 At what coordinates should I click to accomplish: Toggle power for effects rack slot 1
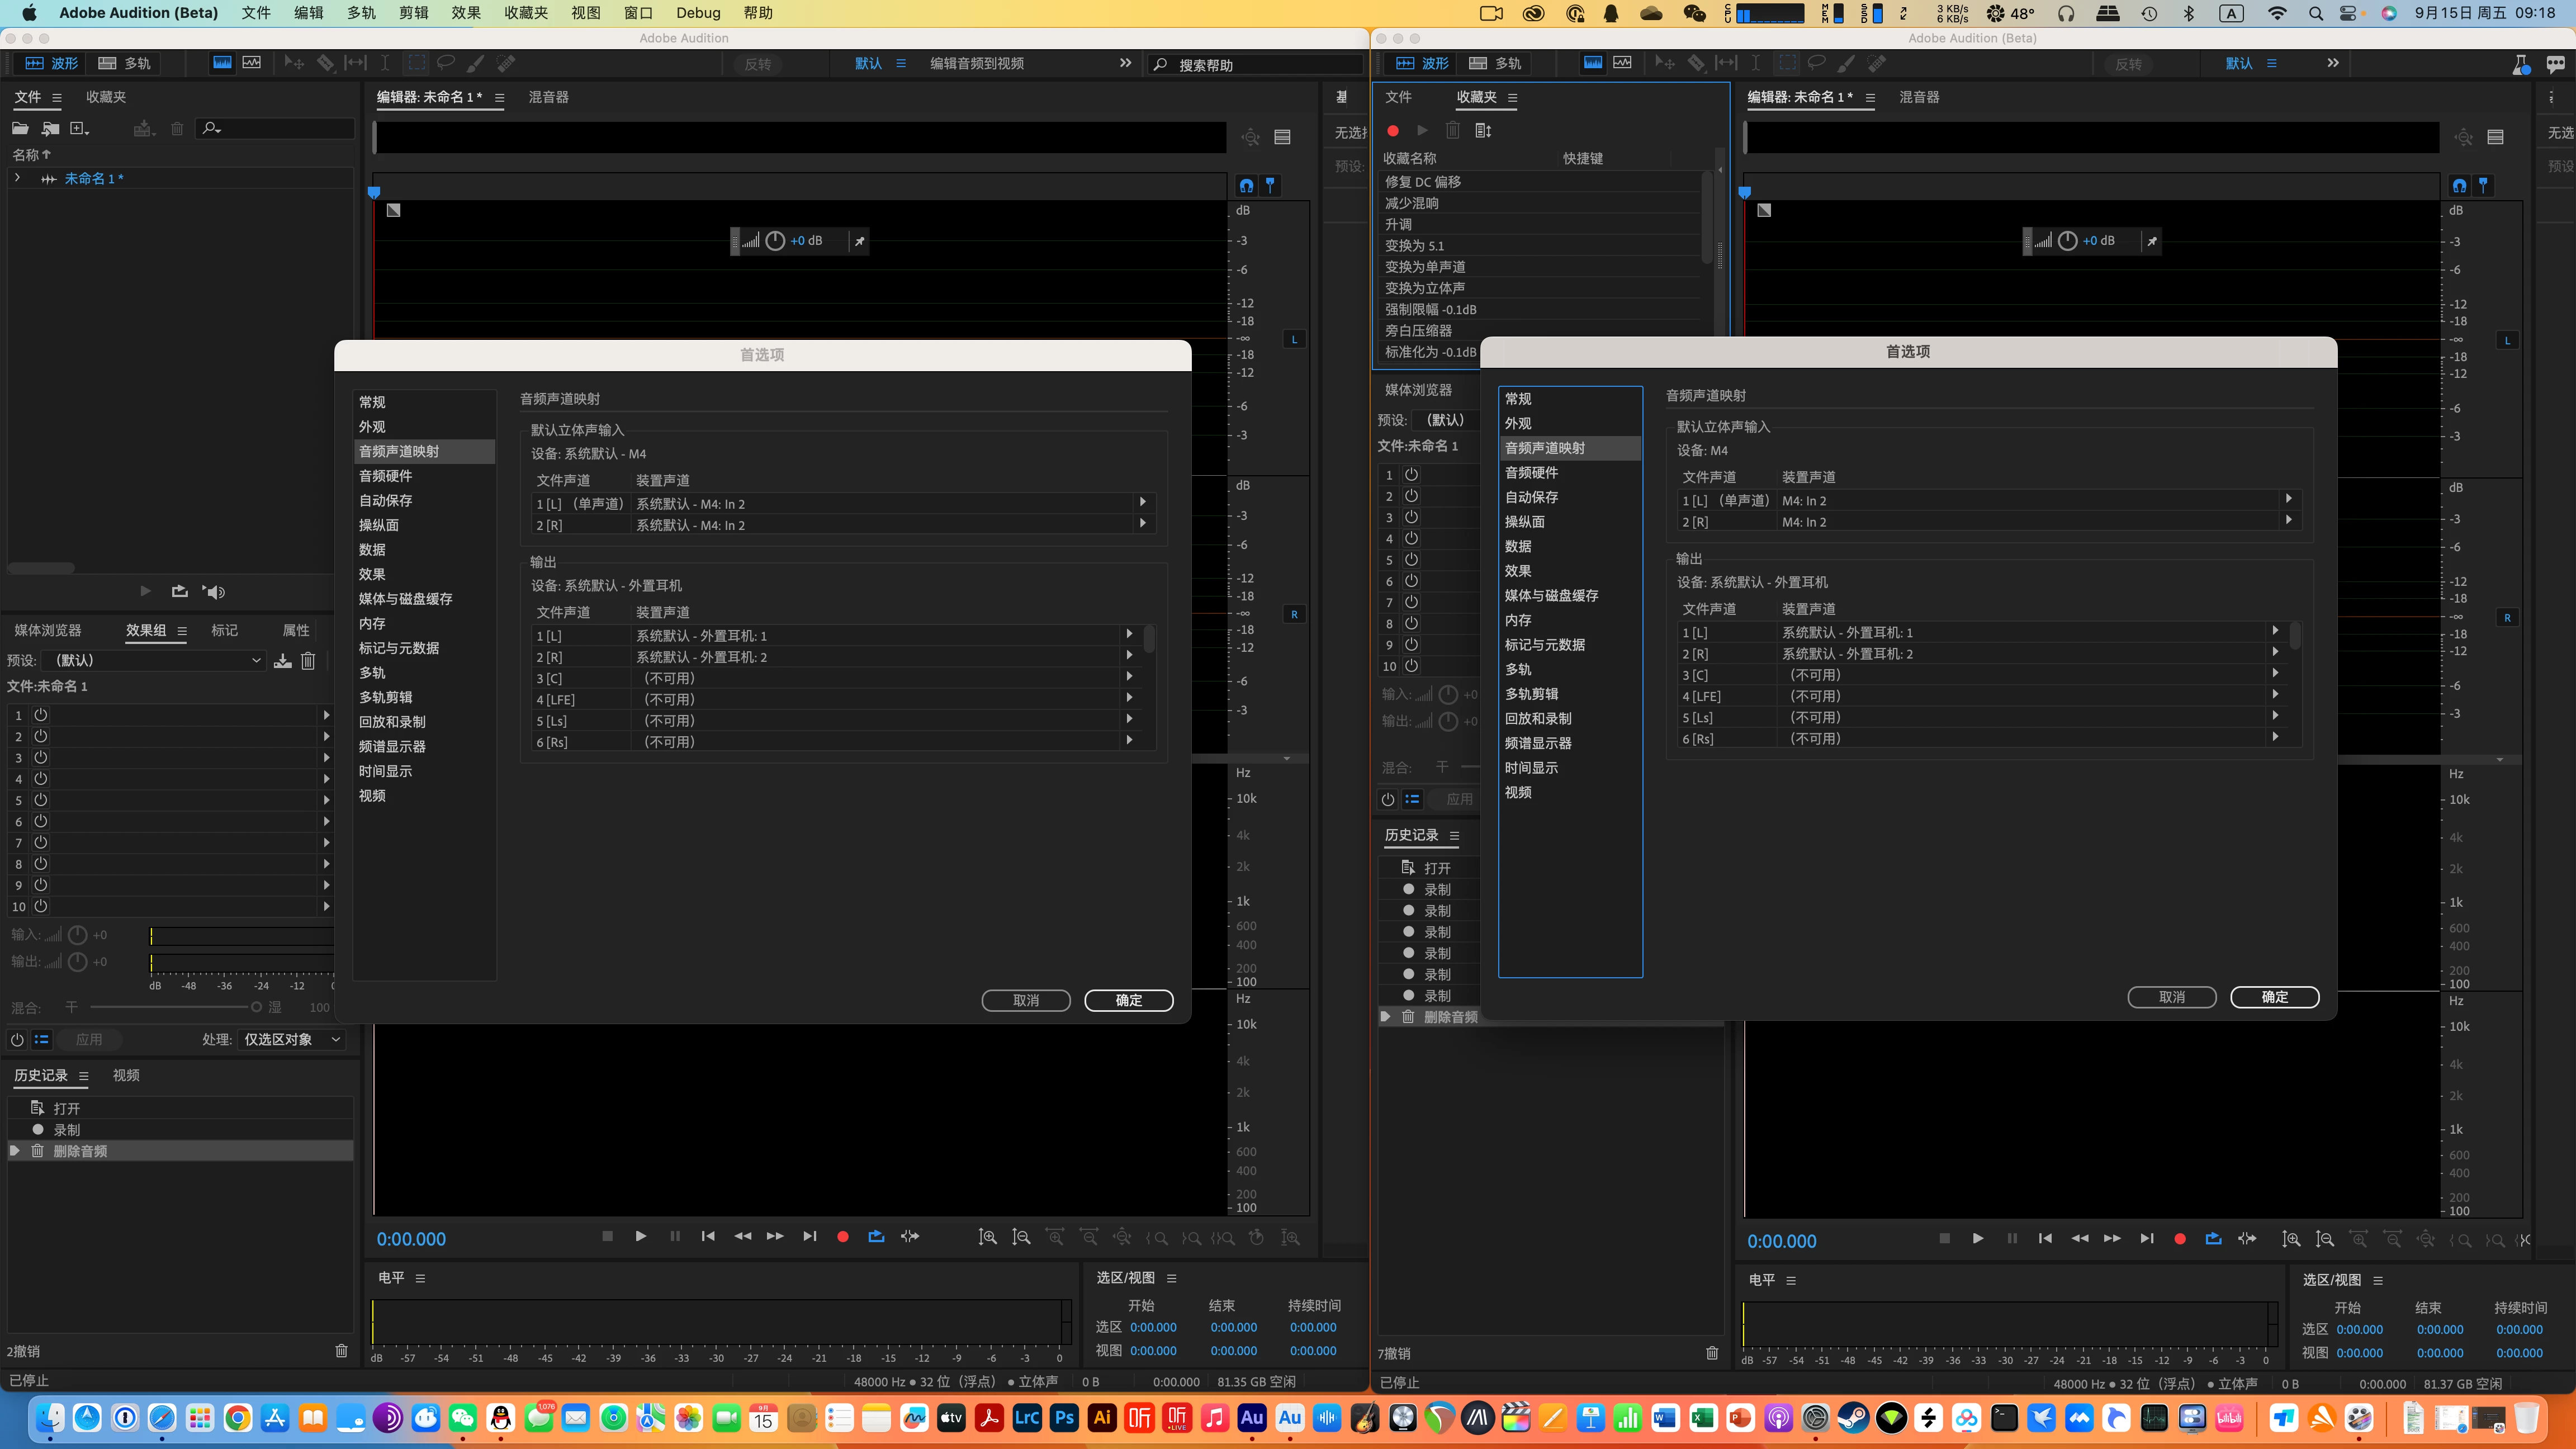[x=41, y=715]
